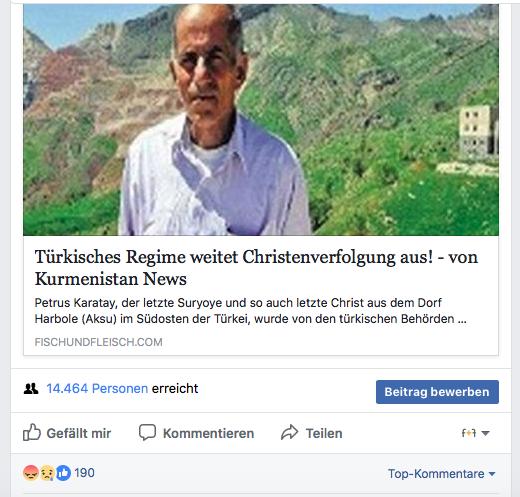Viewport: 520px width, 497px height.
Task: Click the share arrow icon
Action: pos(289,432)
